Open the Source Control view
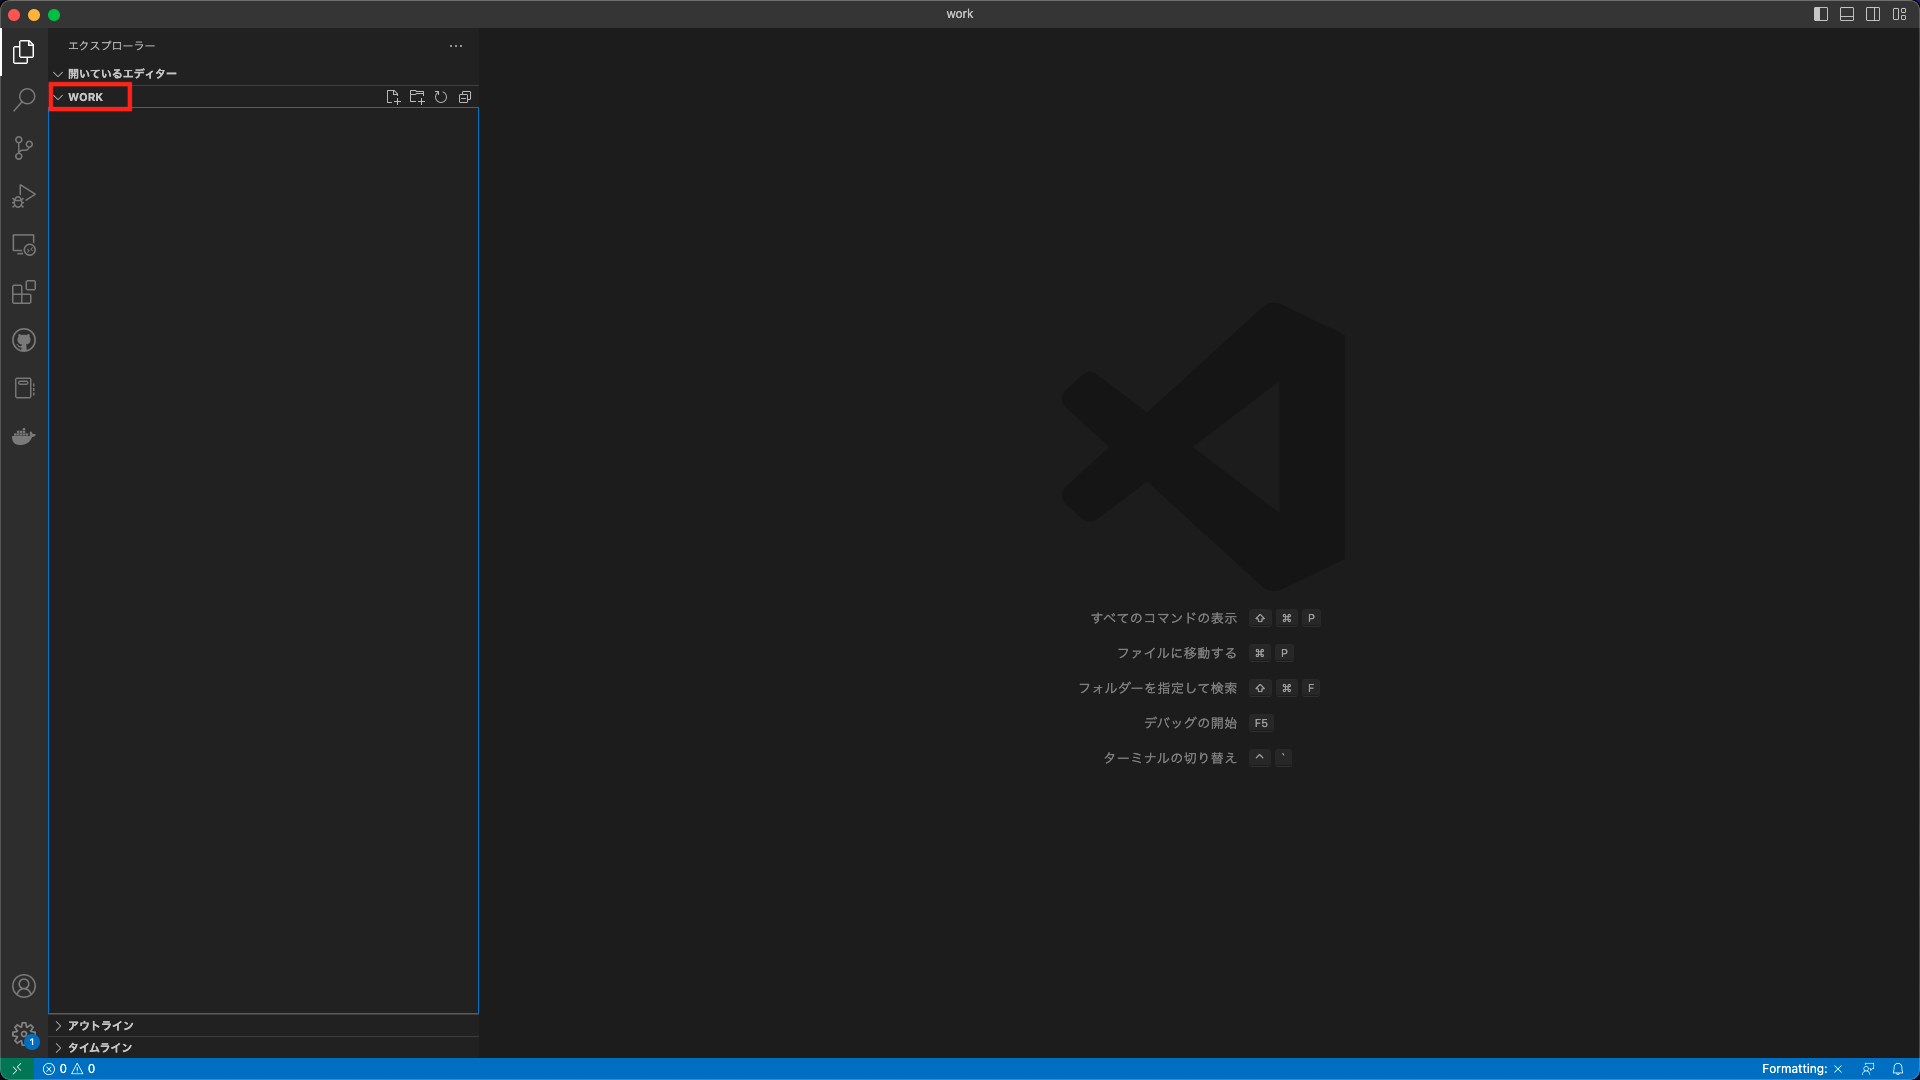The image size is (1920, 1080). [x=23, y=148]
